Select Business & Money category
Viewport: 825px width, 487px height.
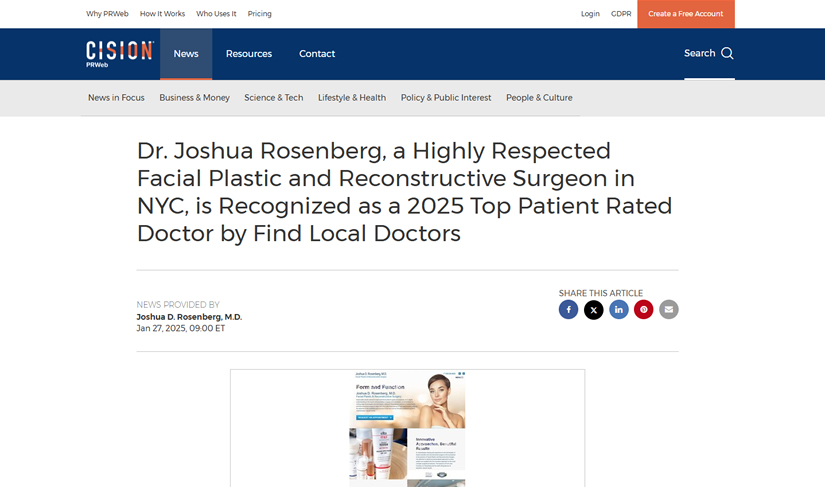point(195,98)
